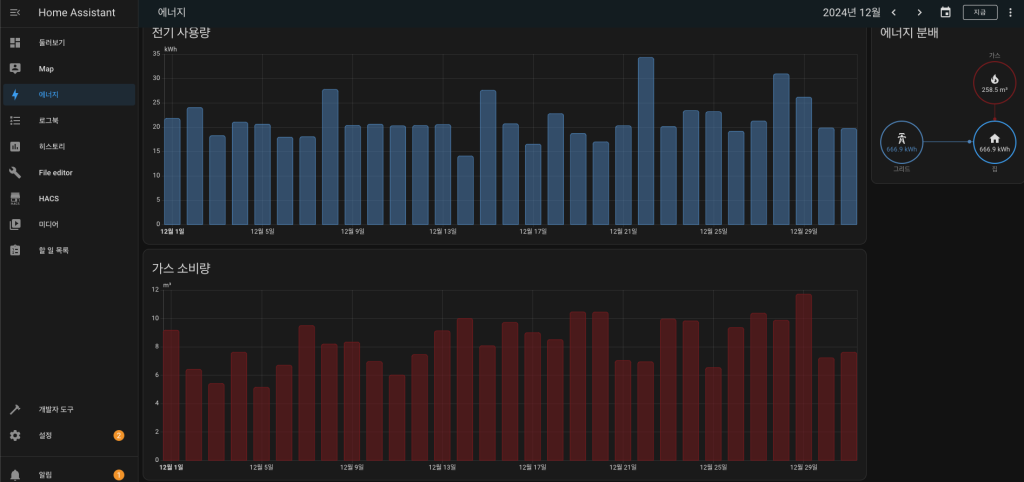This screenshot has width=1024, height=482.
Task: Open the HACS store icon
Action: [15, 199]
